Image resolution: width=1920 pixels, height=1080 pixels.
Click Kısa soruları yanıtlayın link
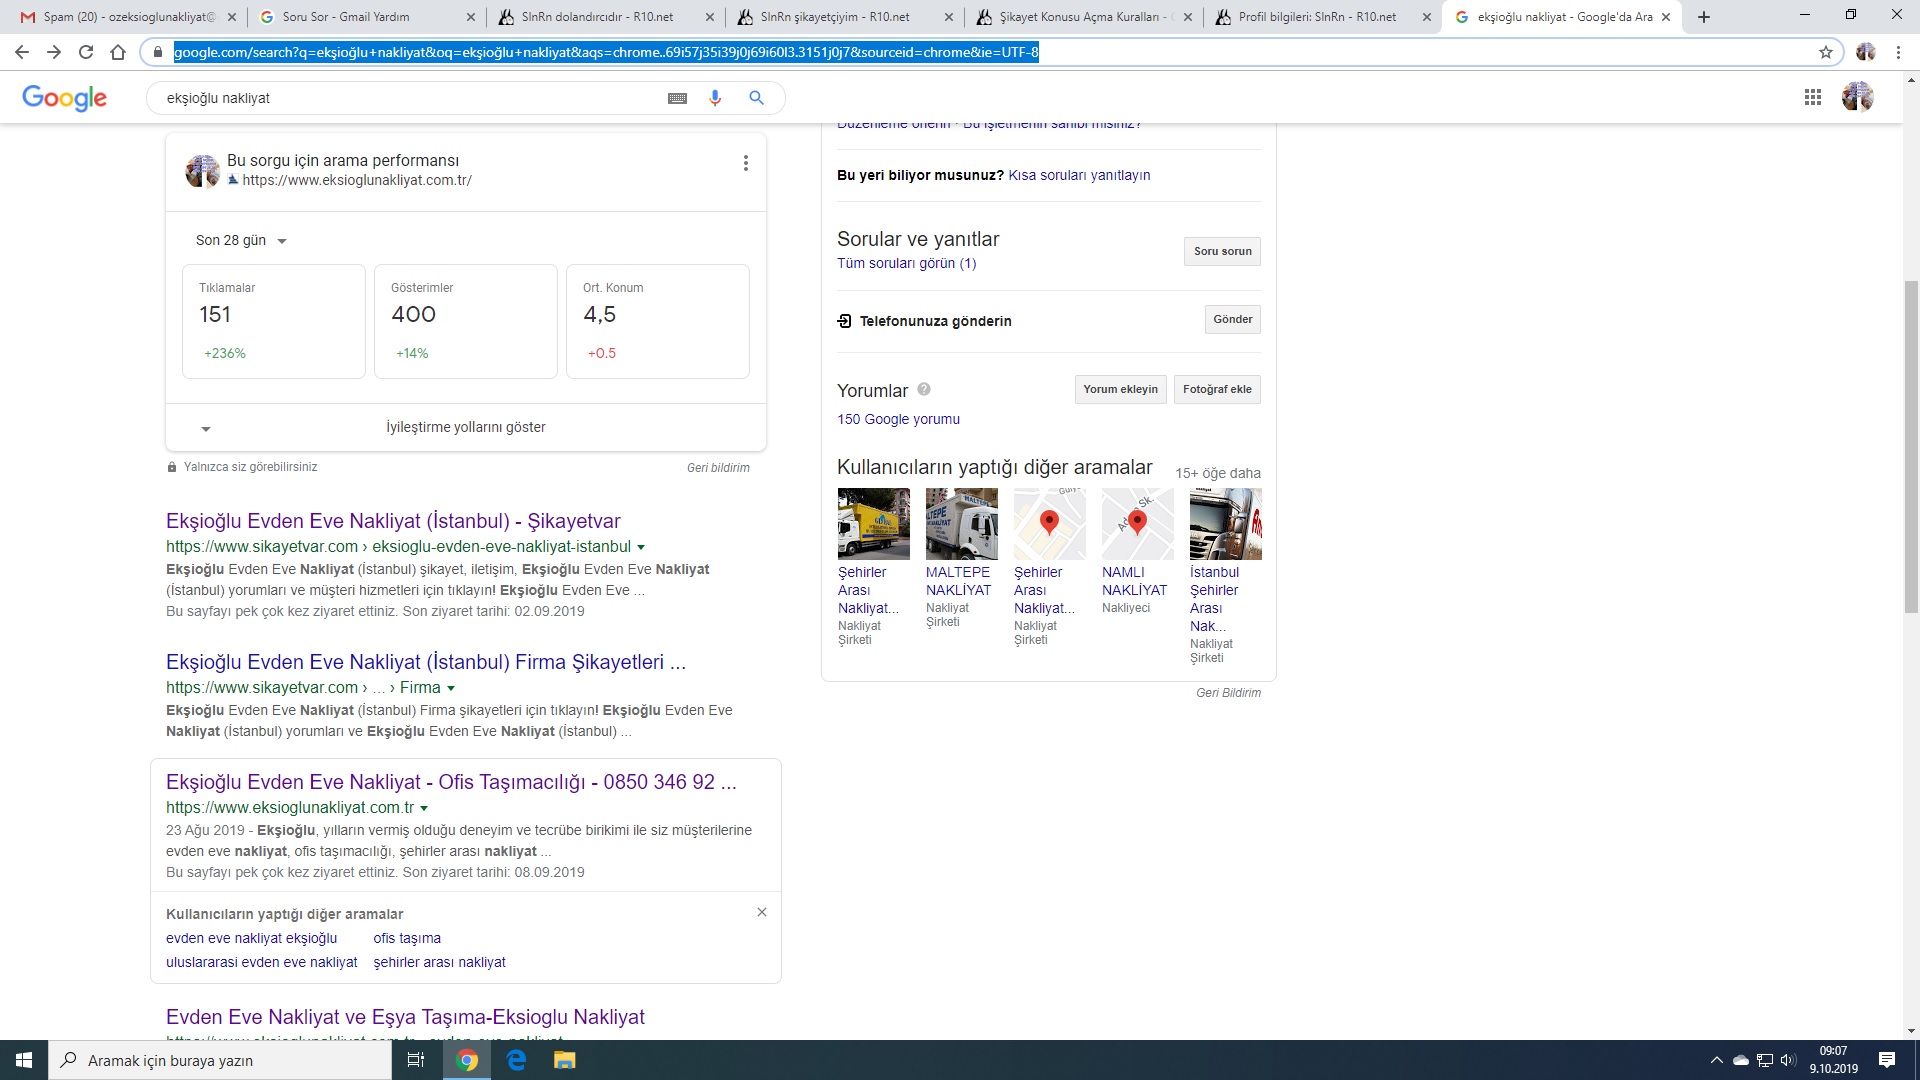point(1079,175)
